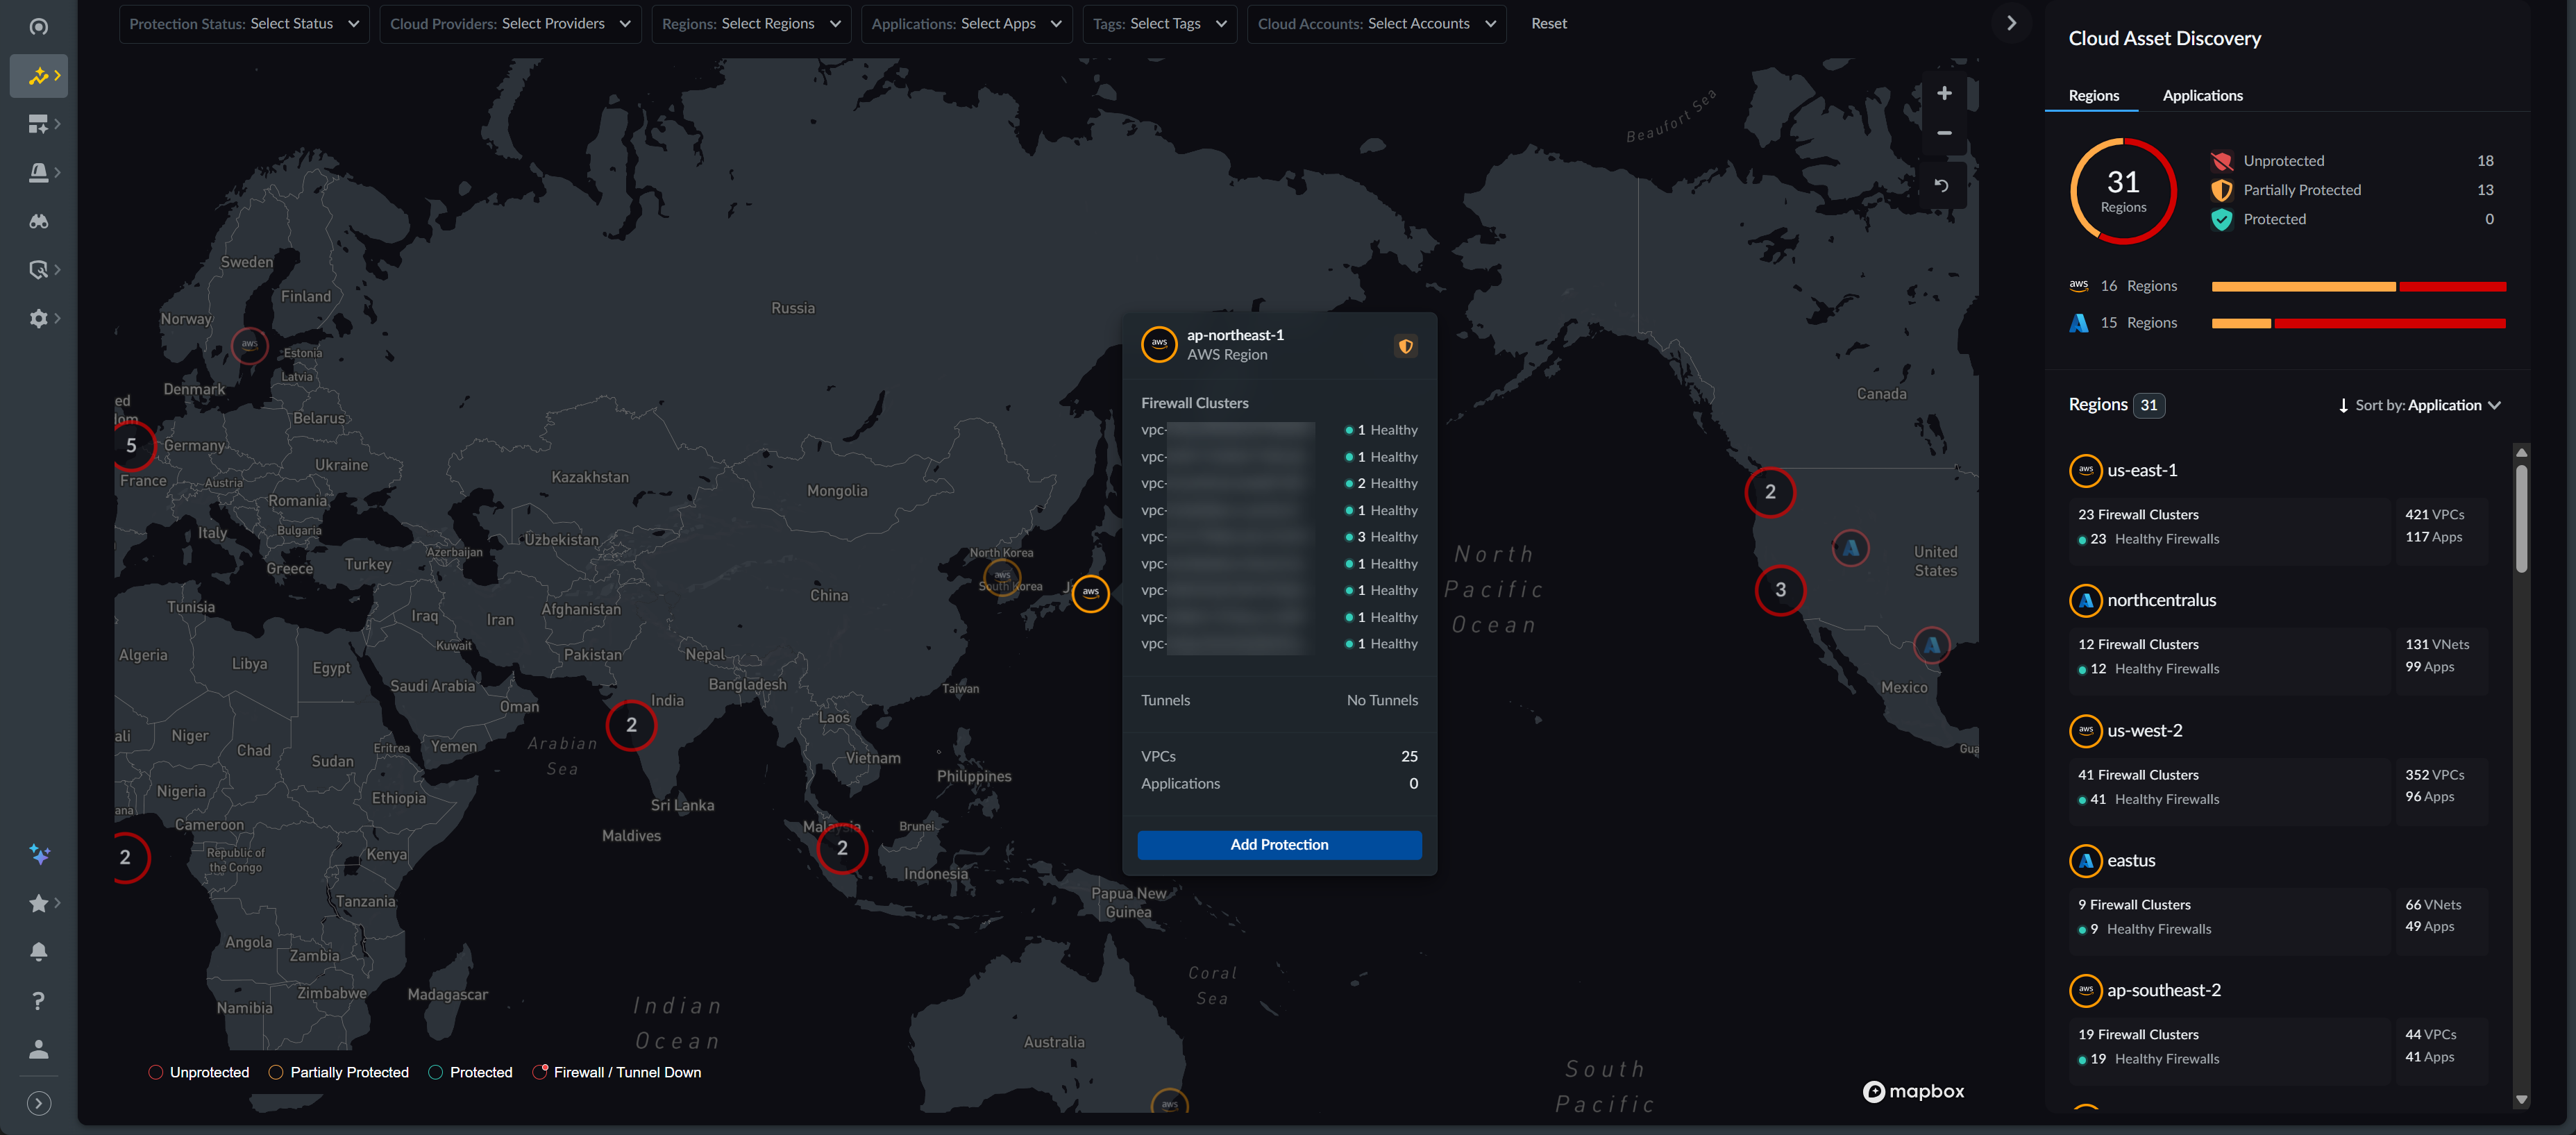The width and height of the screenshot is (2576, 1135).
Task: Expand the Cloud Providers filter dropdown
Action: tap(509, 23)
